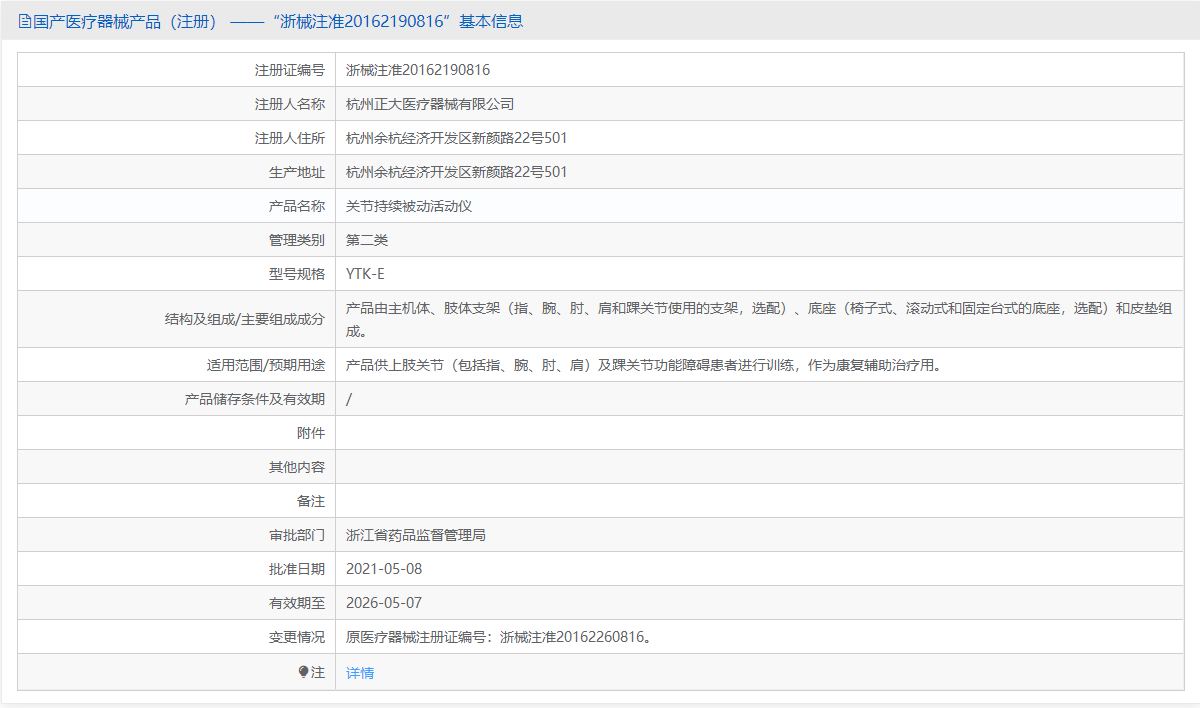Click the 结构及组成/主要组成成分 label
This screenshot has height=708, width=1200.
[x=245, y=320]
